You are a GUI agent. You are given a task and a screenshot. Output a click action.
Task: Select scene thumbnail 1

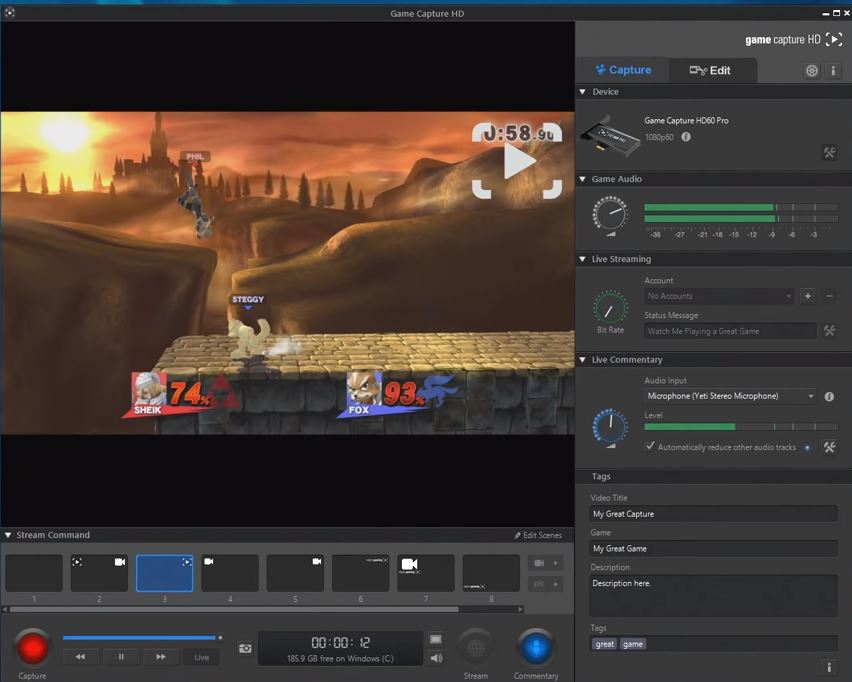click(x=34, y=573)
